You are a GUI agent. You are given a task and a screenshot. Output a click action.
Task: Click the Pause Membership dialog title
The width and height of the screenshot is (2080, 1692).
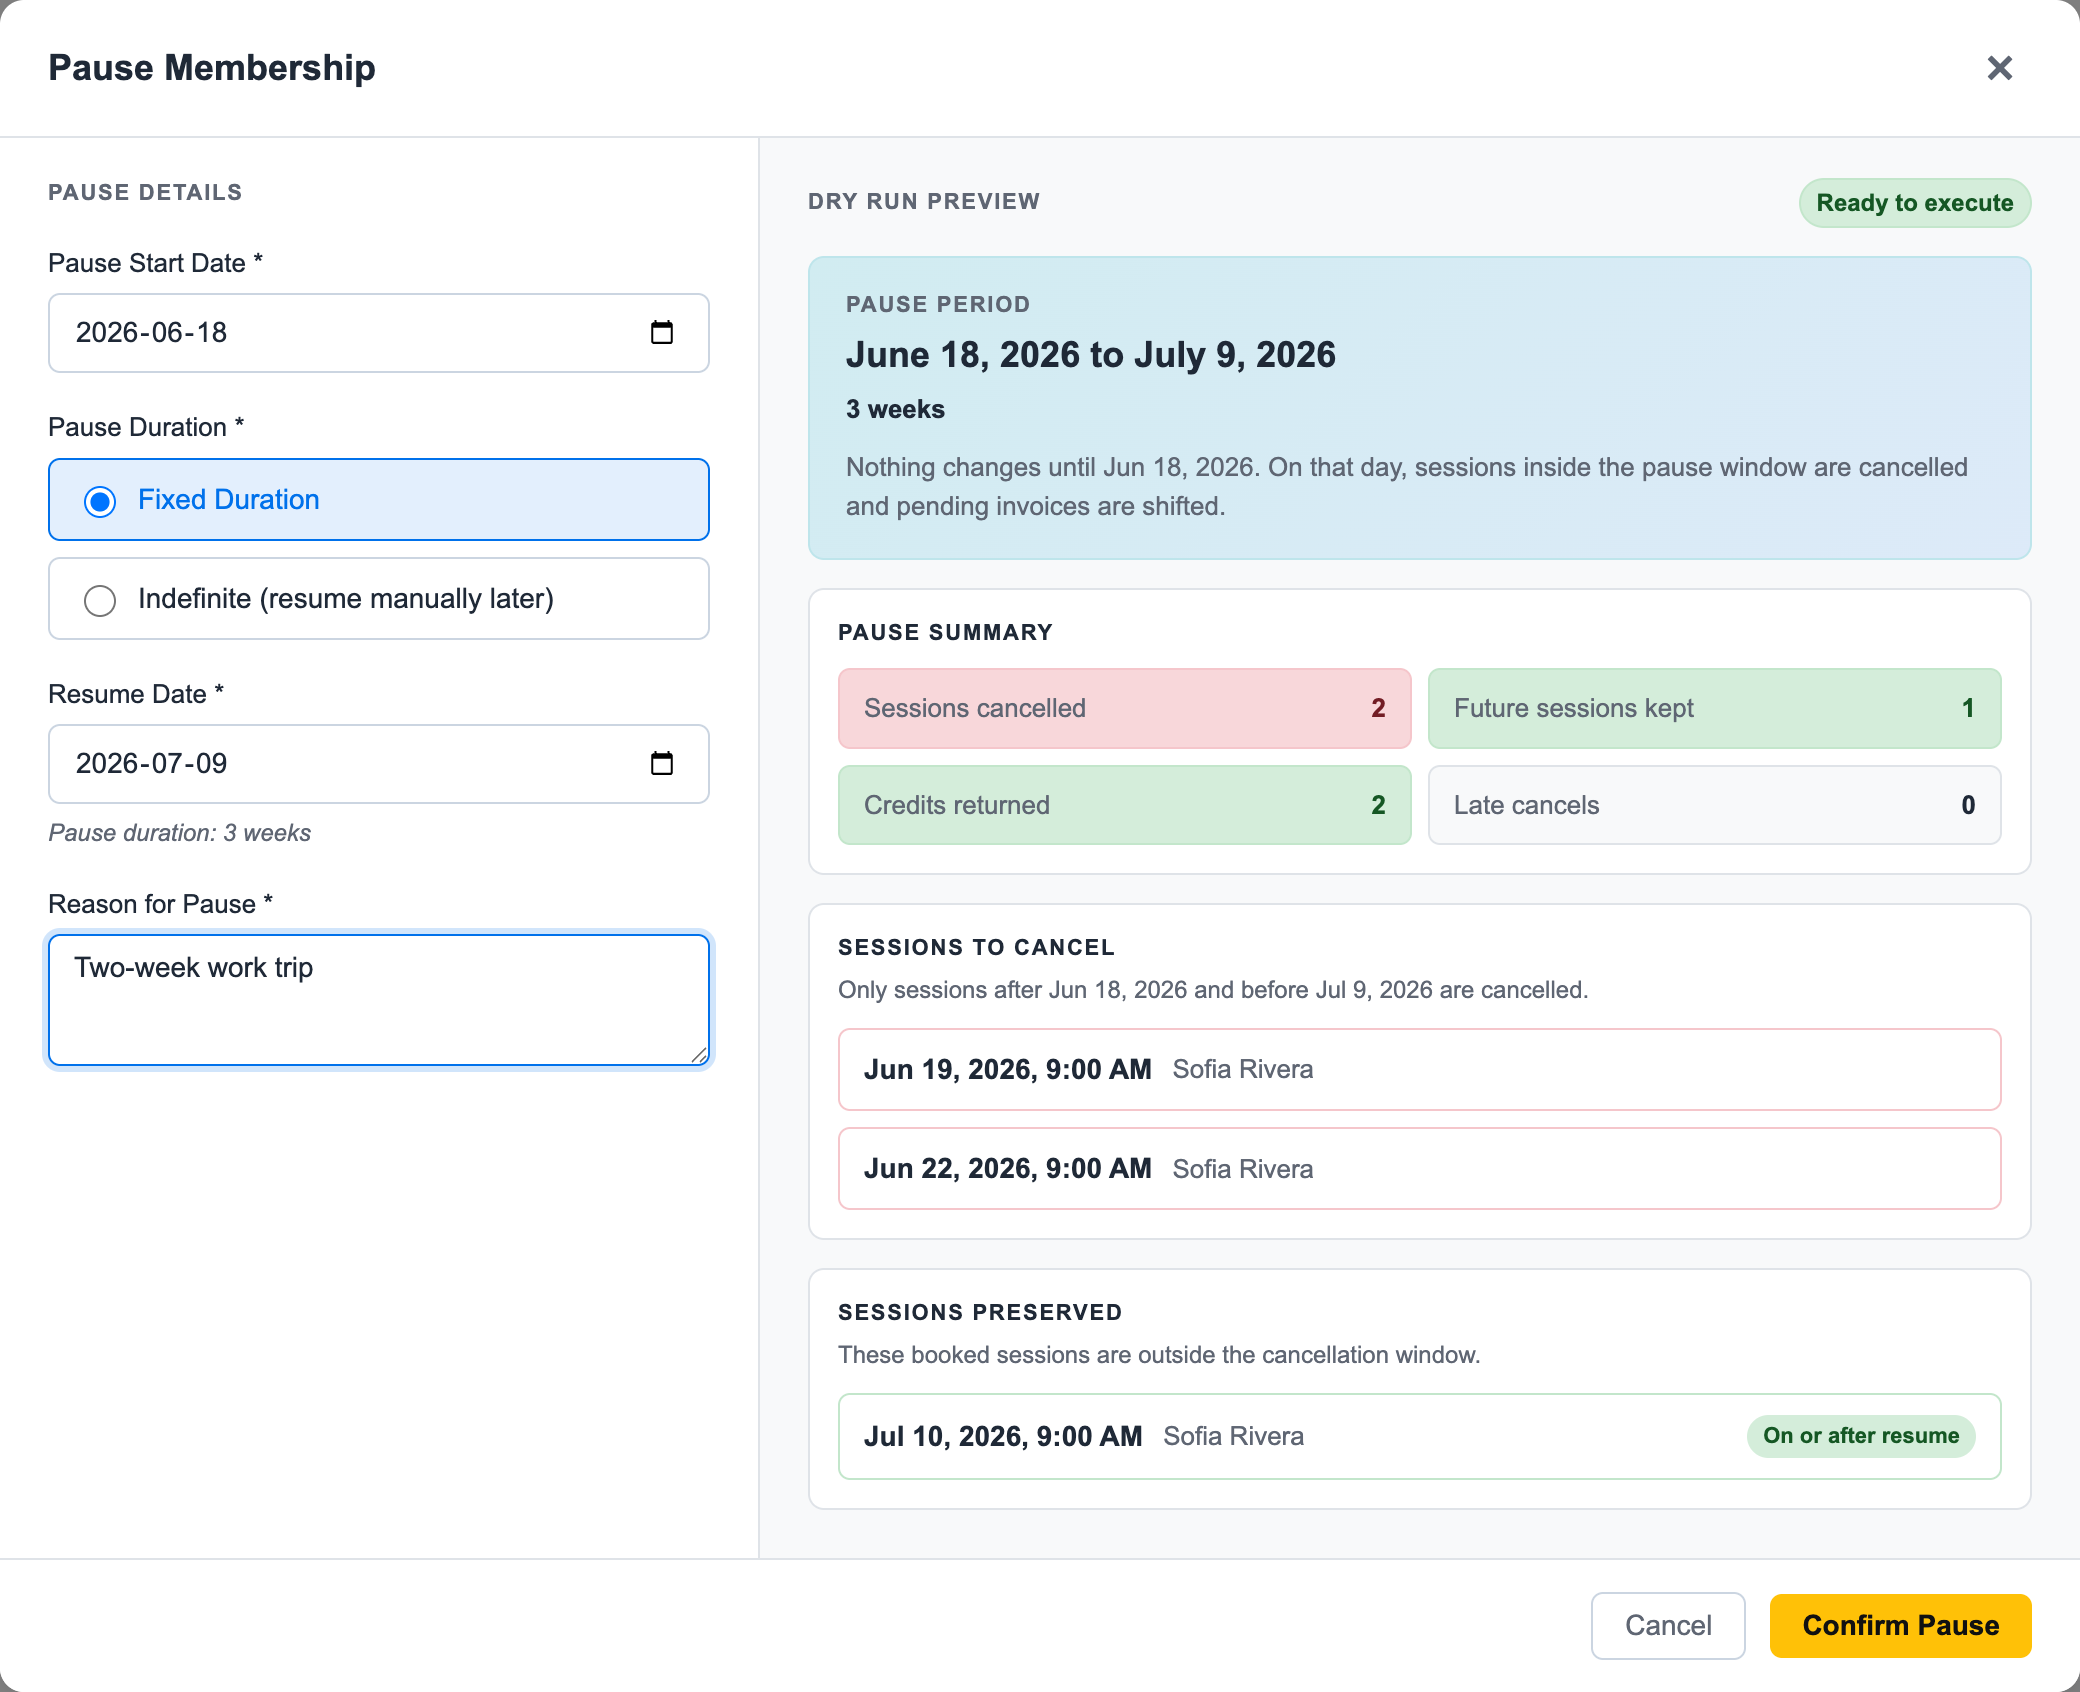(212, 68)
